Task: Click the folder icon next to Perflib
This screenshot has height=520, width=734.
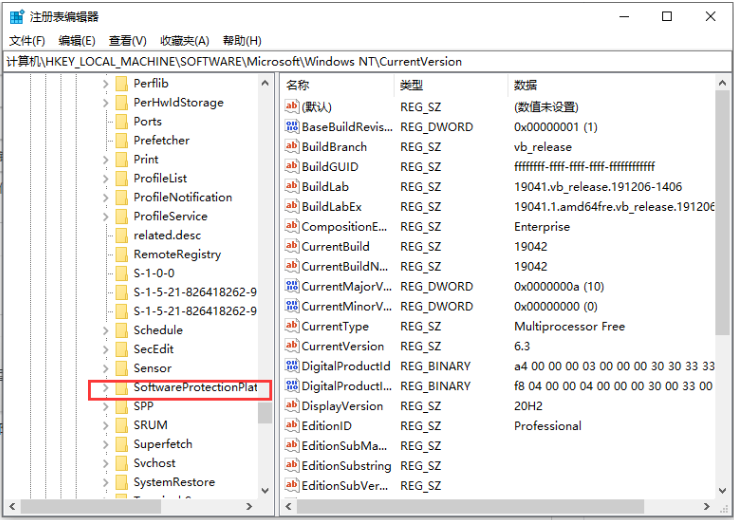Action: pos(121,83)
